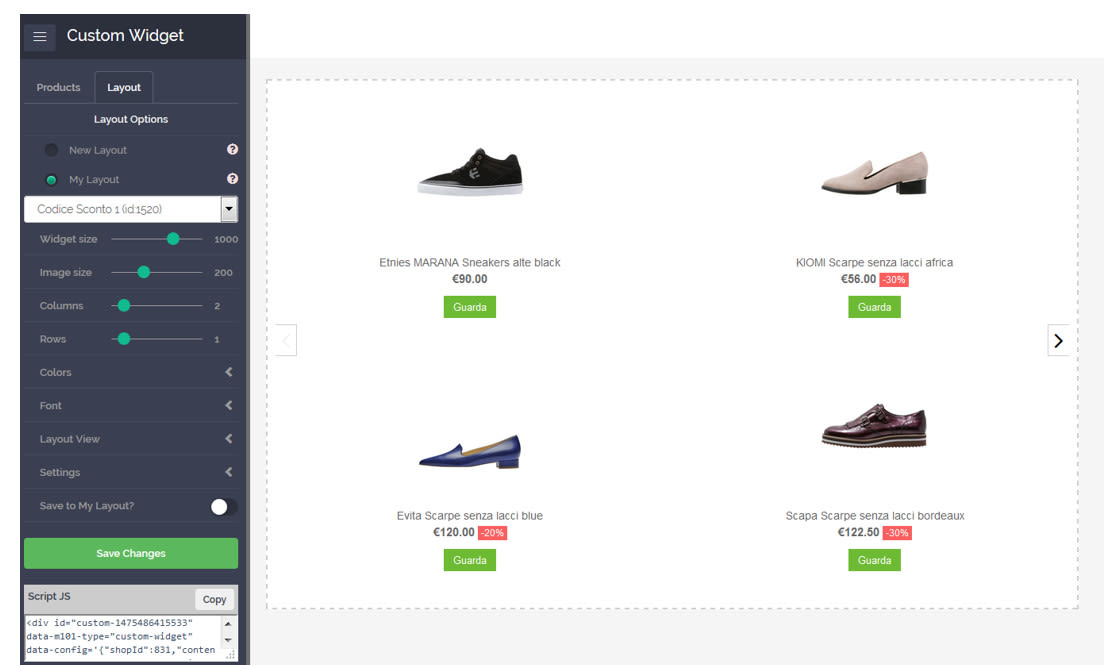Expand the Settings section
The image size is (1119, 665).
pos(131,472)
